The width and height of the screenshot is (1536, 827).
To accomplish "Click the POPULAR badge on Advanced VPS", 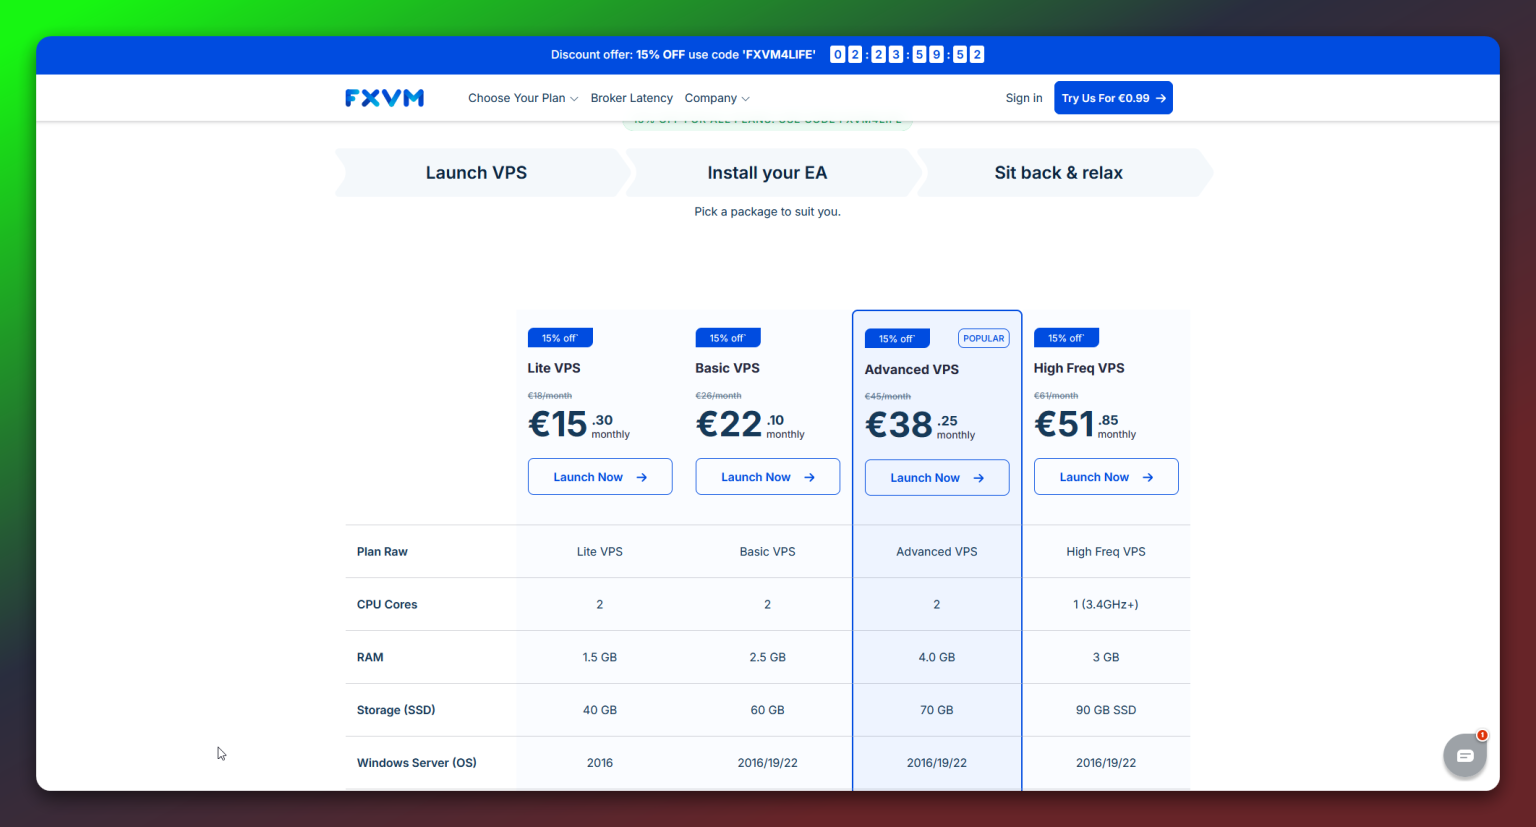I will pyautogui.click(x=983, y=338).
